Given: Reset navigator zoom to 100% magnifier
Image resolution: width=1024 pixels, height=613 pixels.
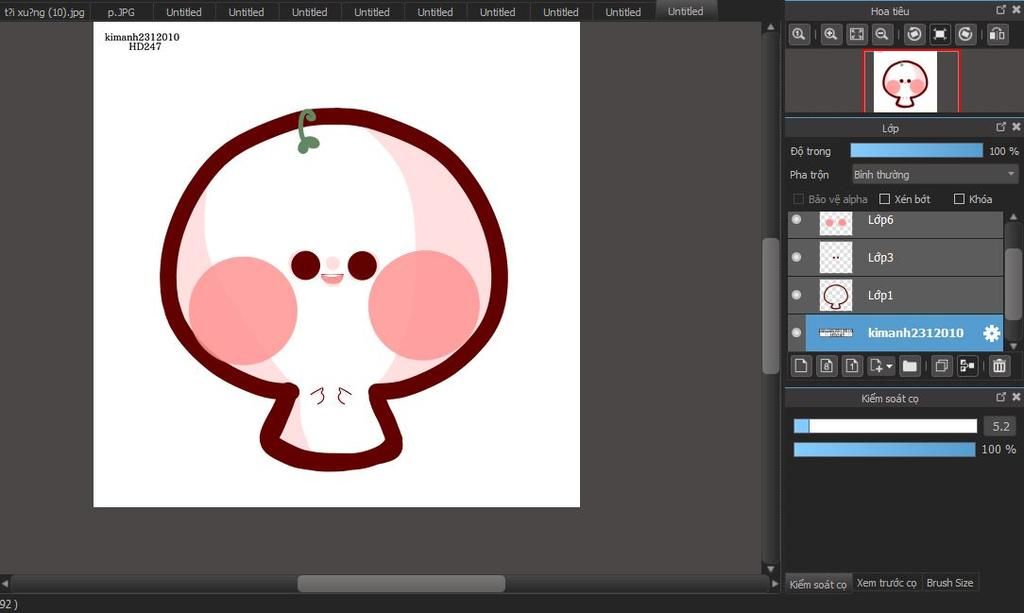Looking at the screenshot, I should coord(799,35).
